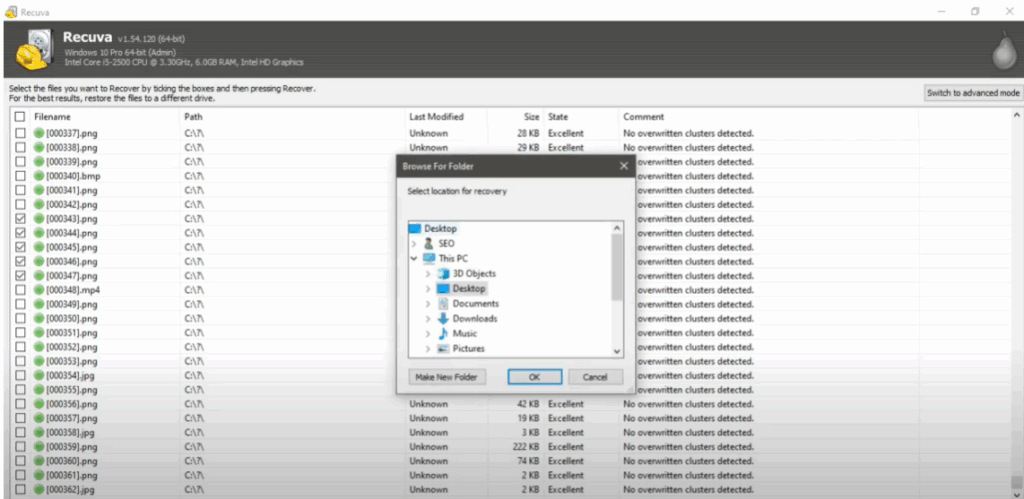
Task: Click Cancel in Browse For Folder
Action: [x=595, y=377]
